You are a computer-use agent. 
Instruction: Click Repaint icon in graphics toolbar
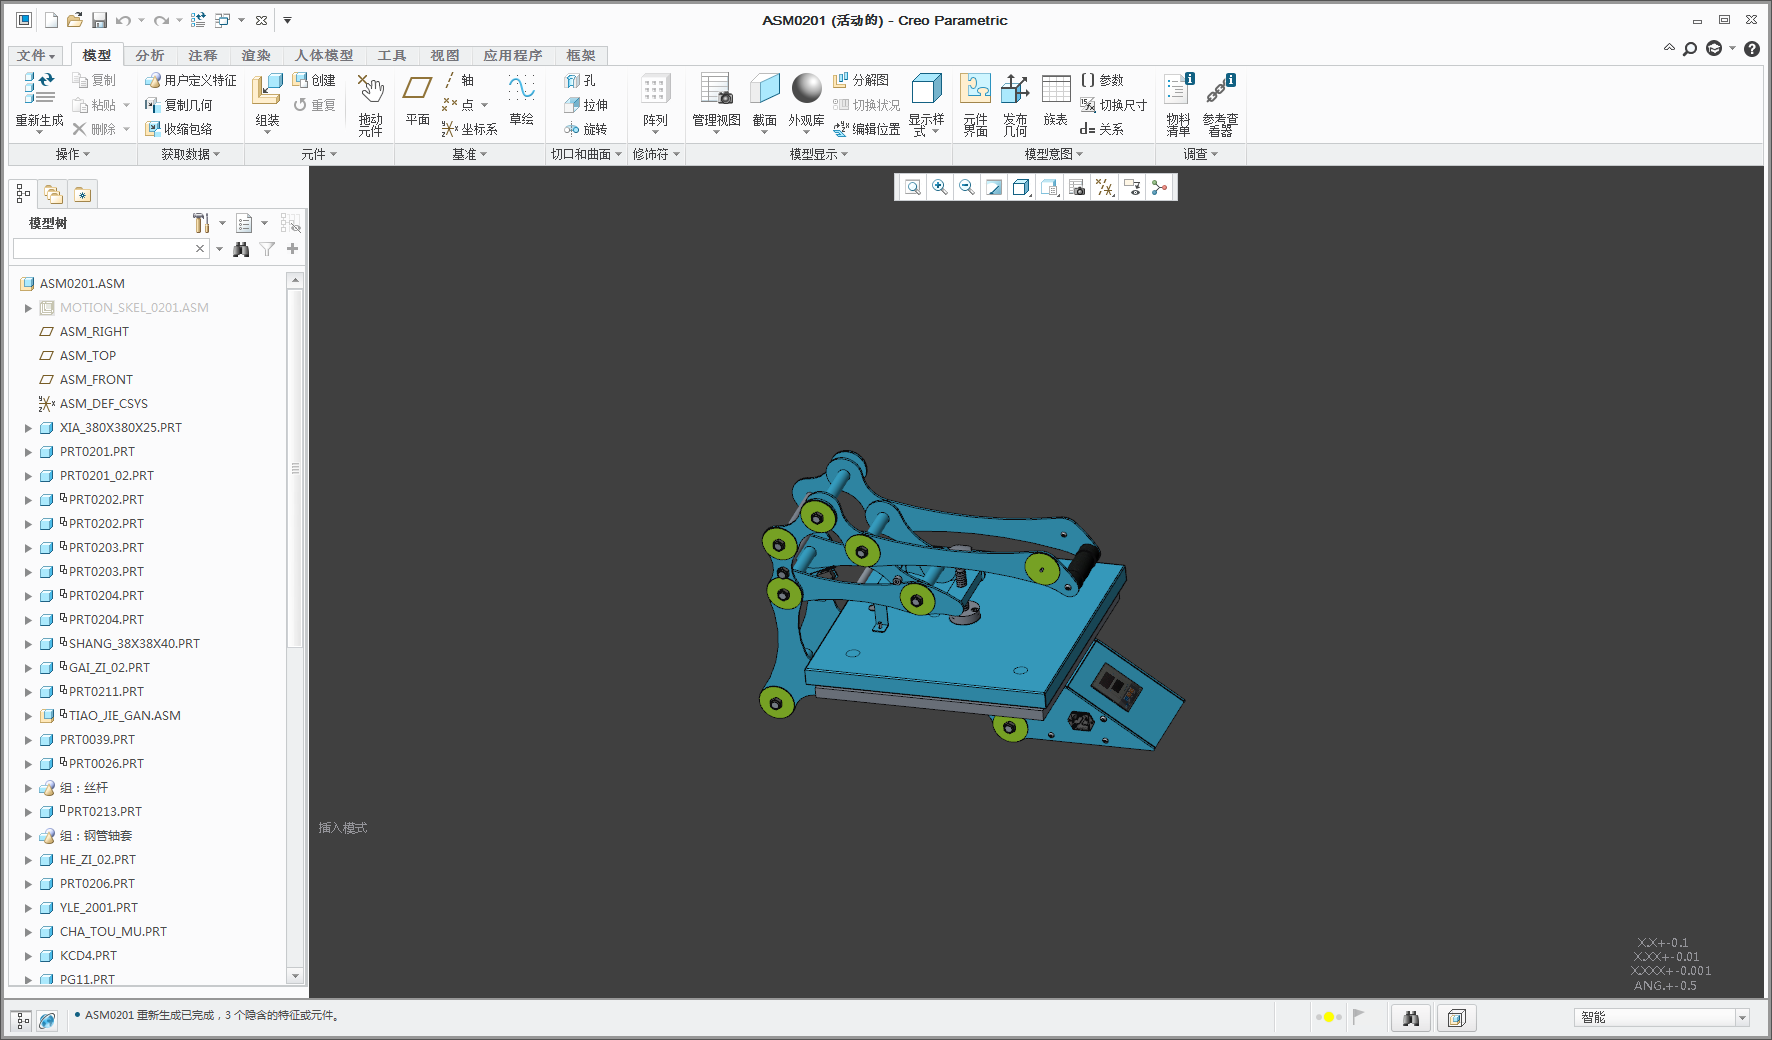tap(994, 187)
